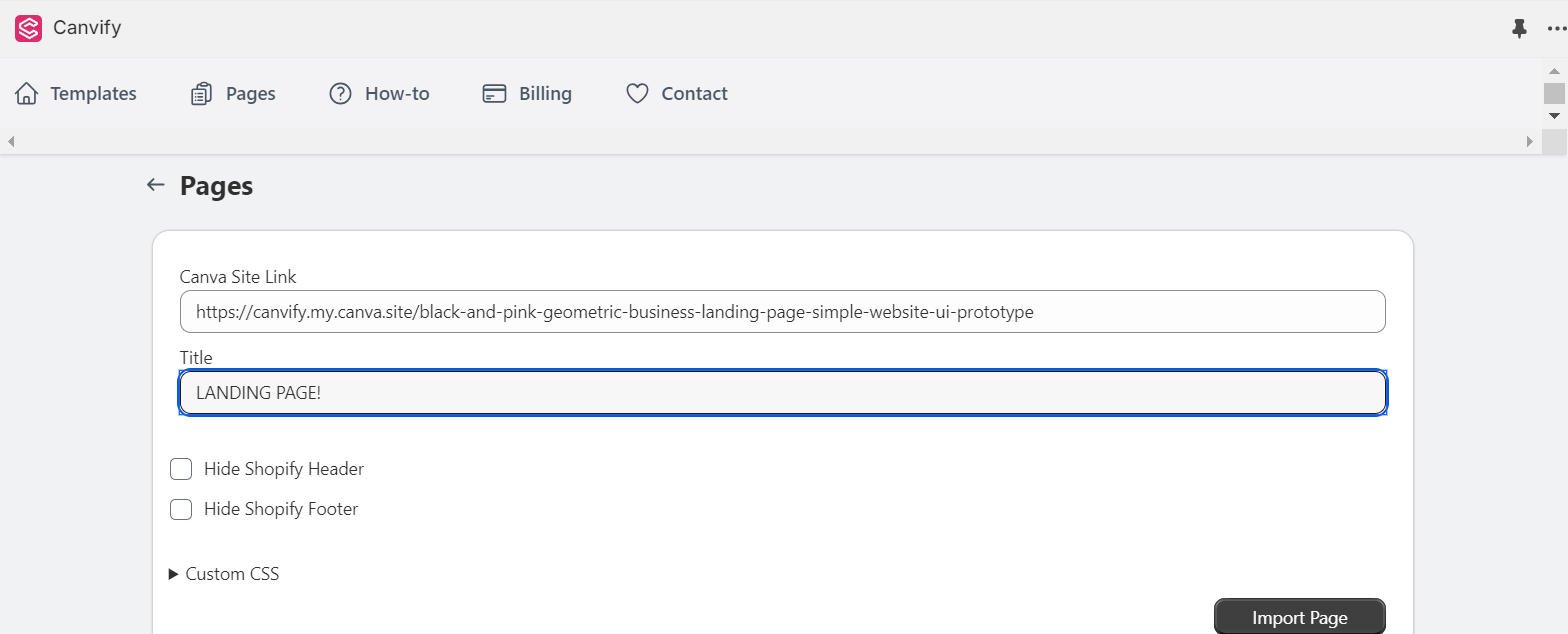The image size is (1568, 634).
Task: Click the Title input field
Action: (x=782, y=393)
